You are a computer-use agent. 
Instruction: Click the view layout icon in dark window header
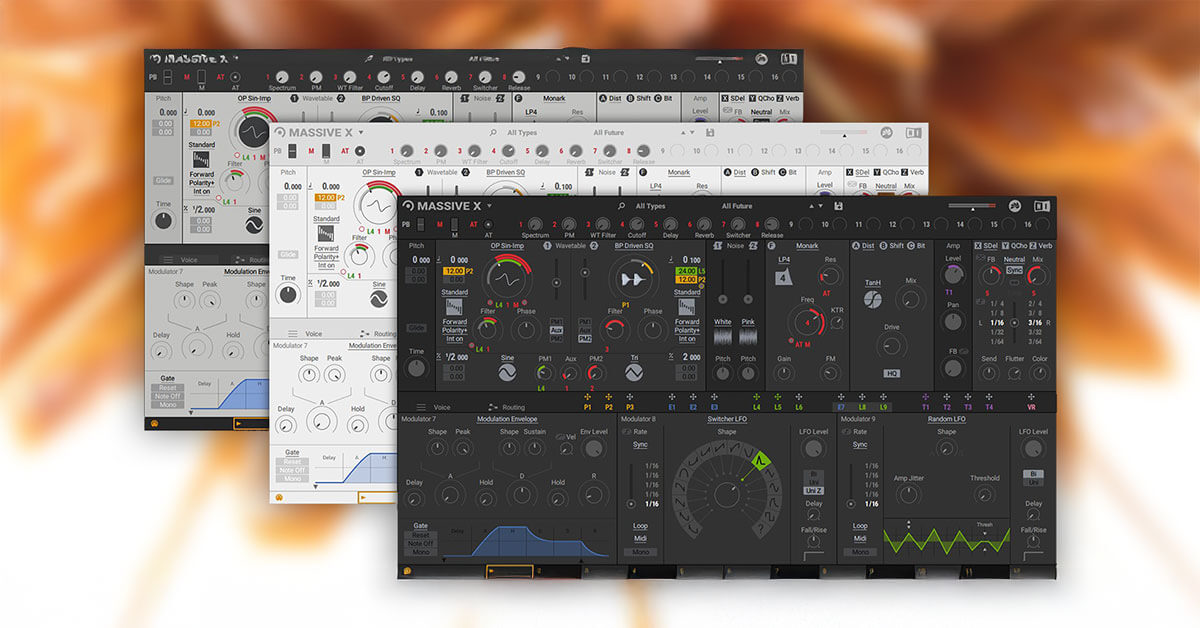click(x=1041, y=206)
